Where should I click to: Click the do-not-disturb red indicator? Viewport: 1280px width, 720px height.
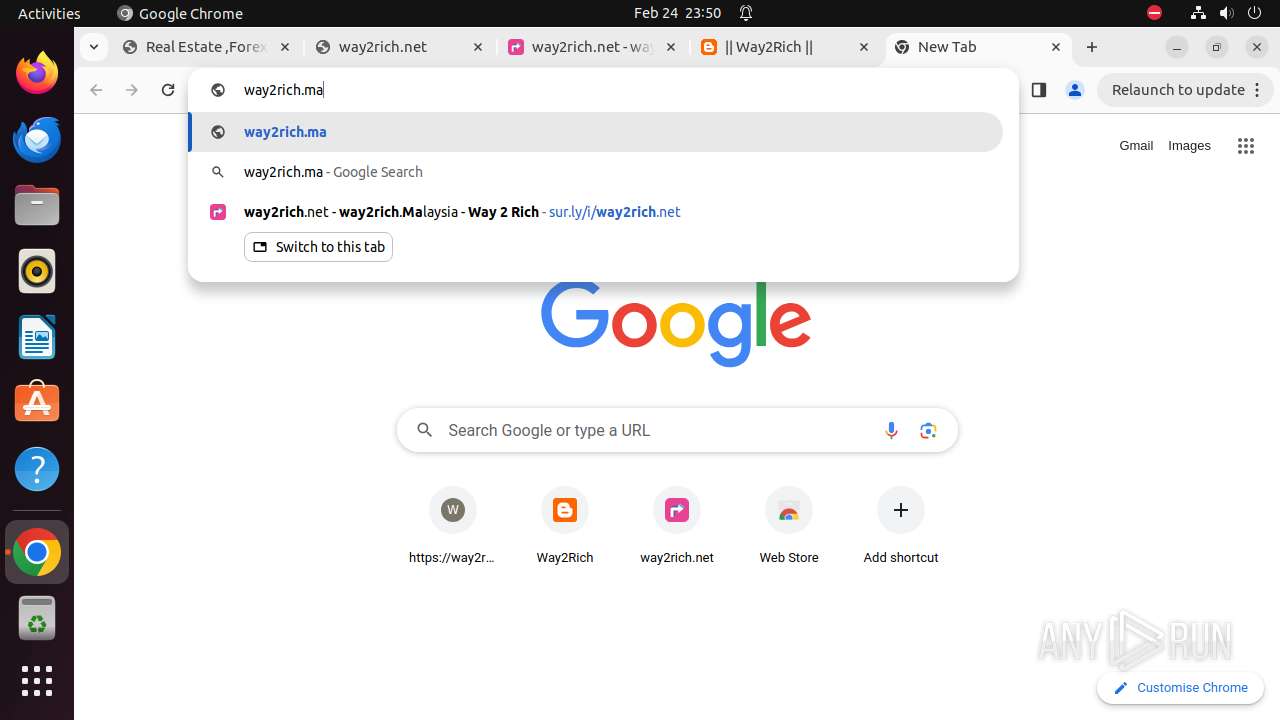1155,13
